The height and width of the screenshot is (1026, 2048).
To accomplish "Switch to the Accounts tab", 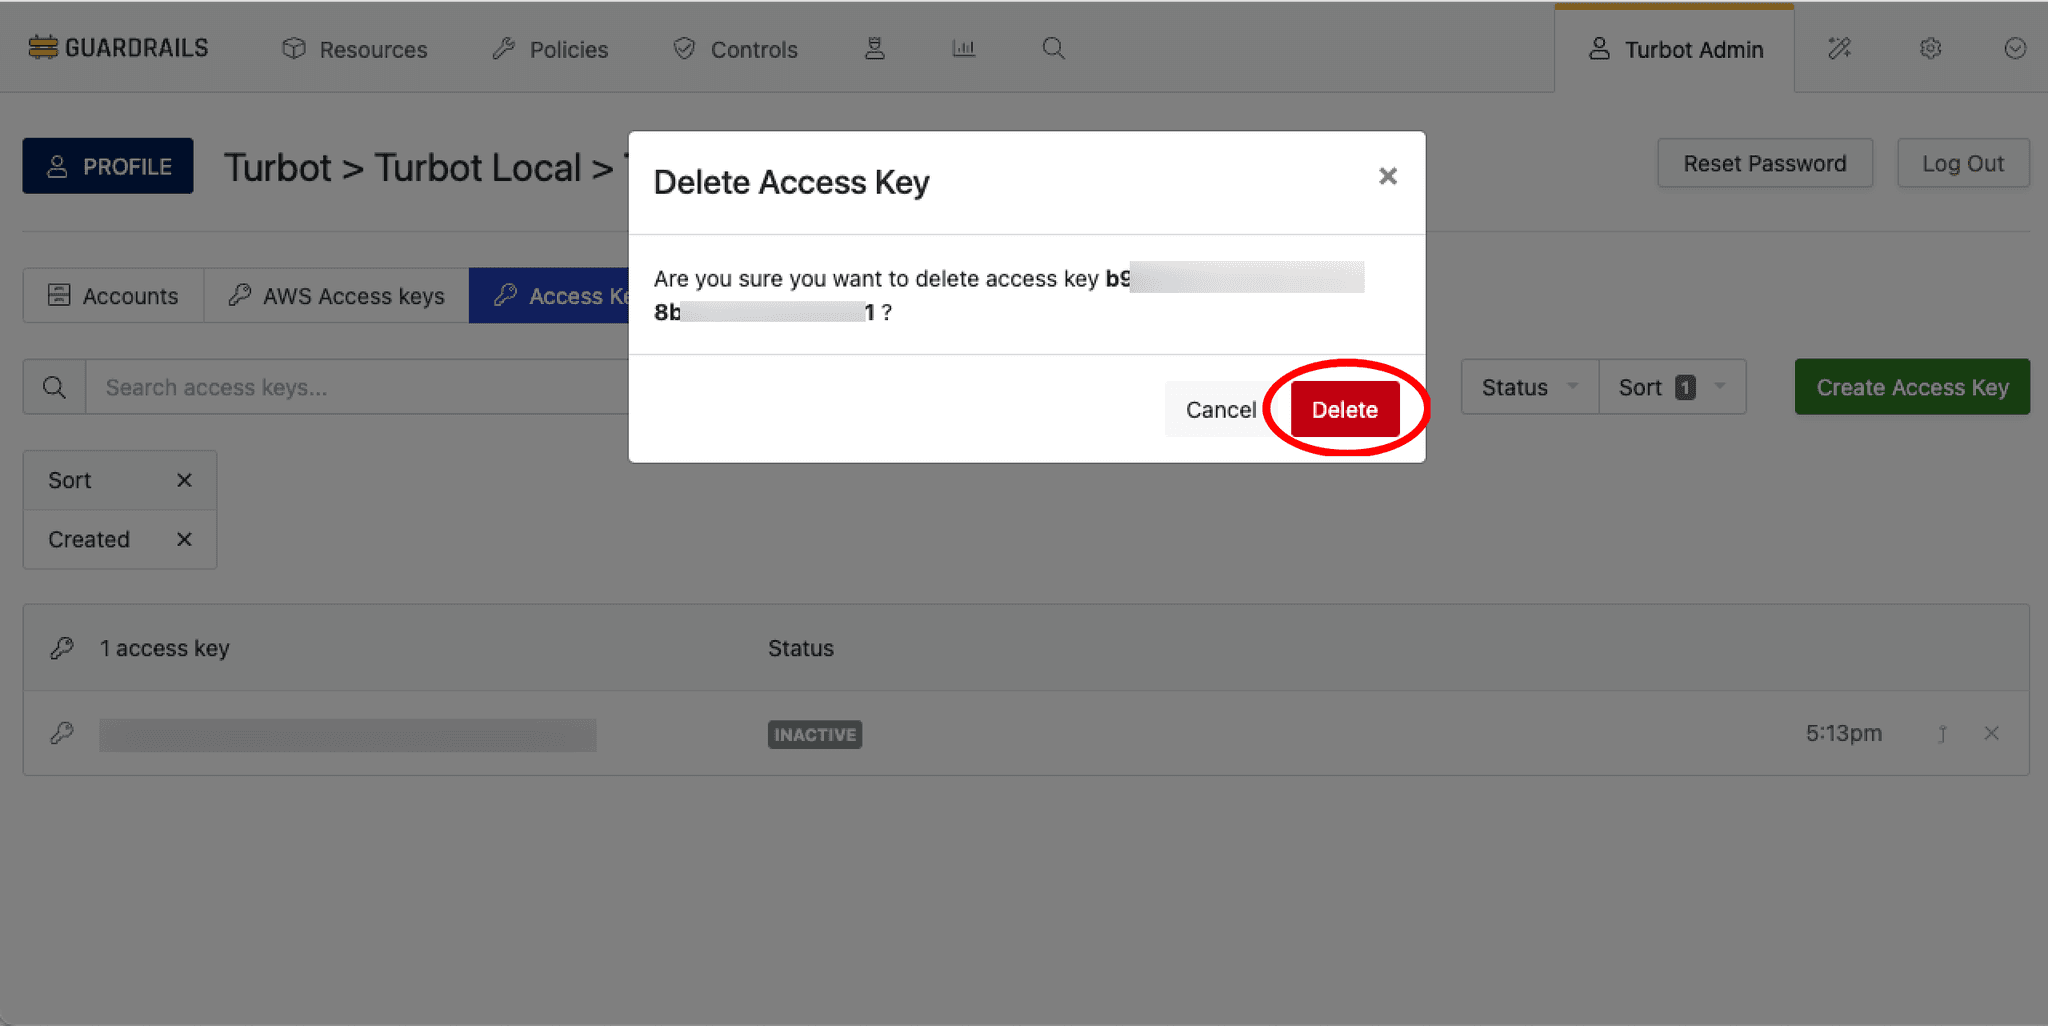I will pos(113,295).
